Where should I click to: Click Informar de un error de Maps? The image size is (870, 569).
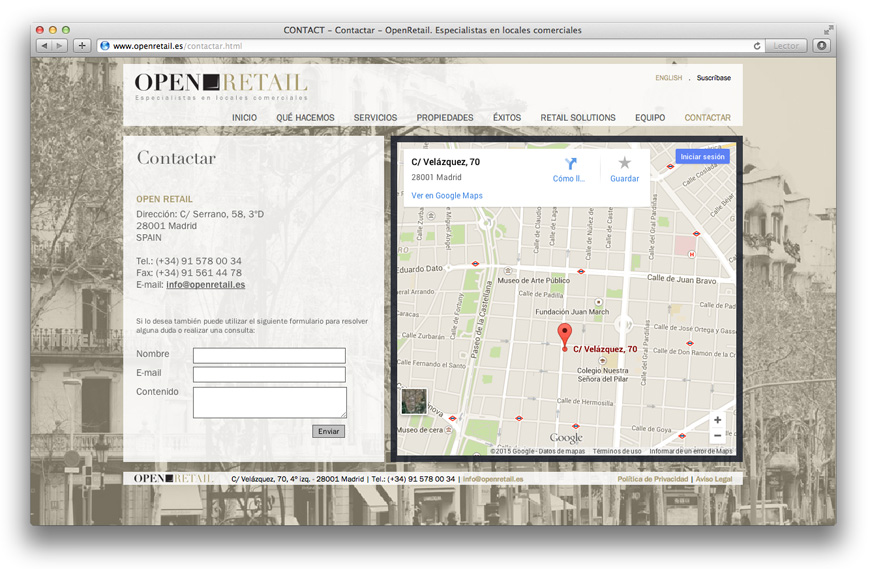click(691, 451)
